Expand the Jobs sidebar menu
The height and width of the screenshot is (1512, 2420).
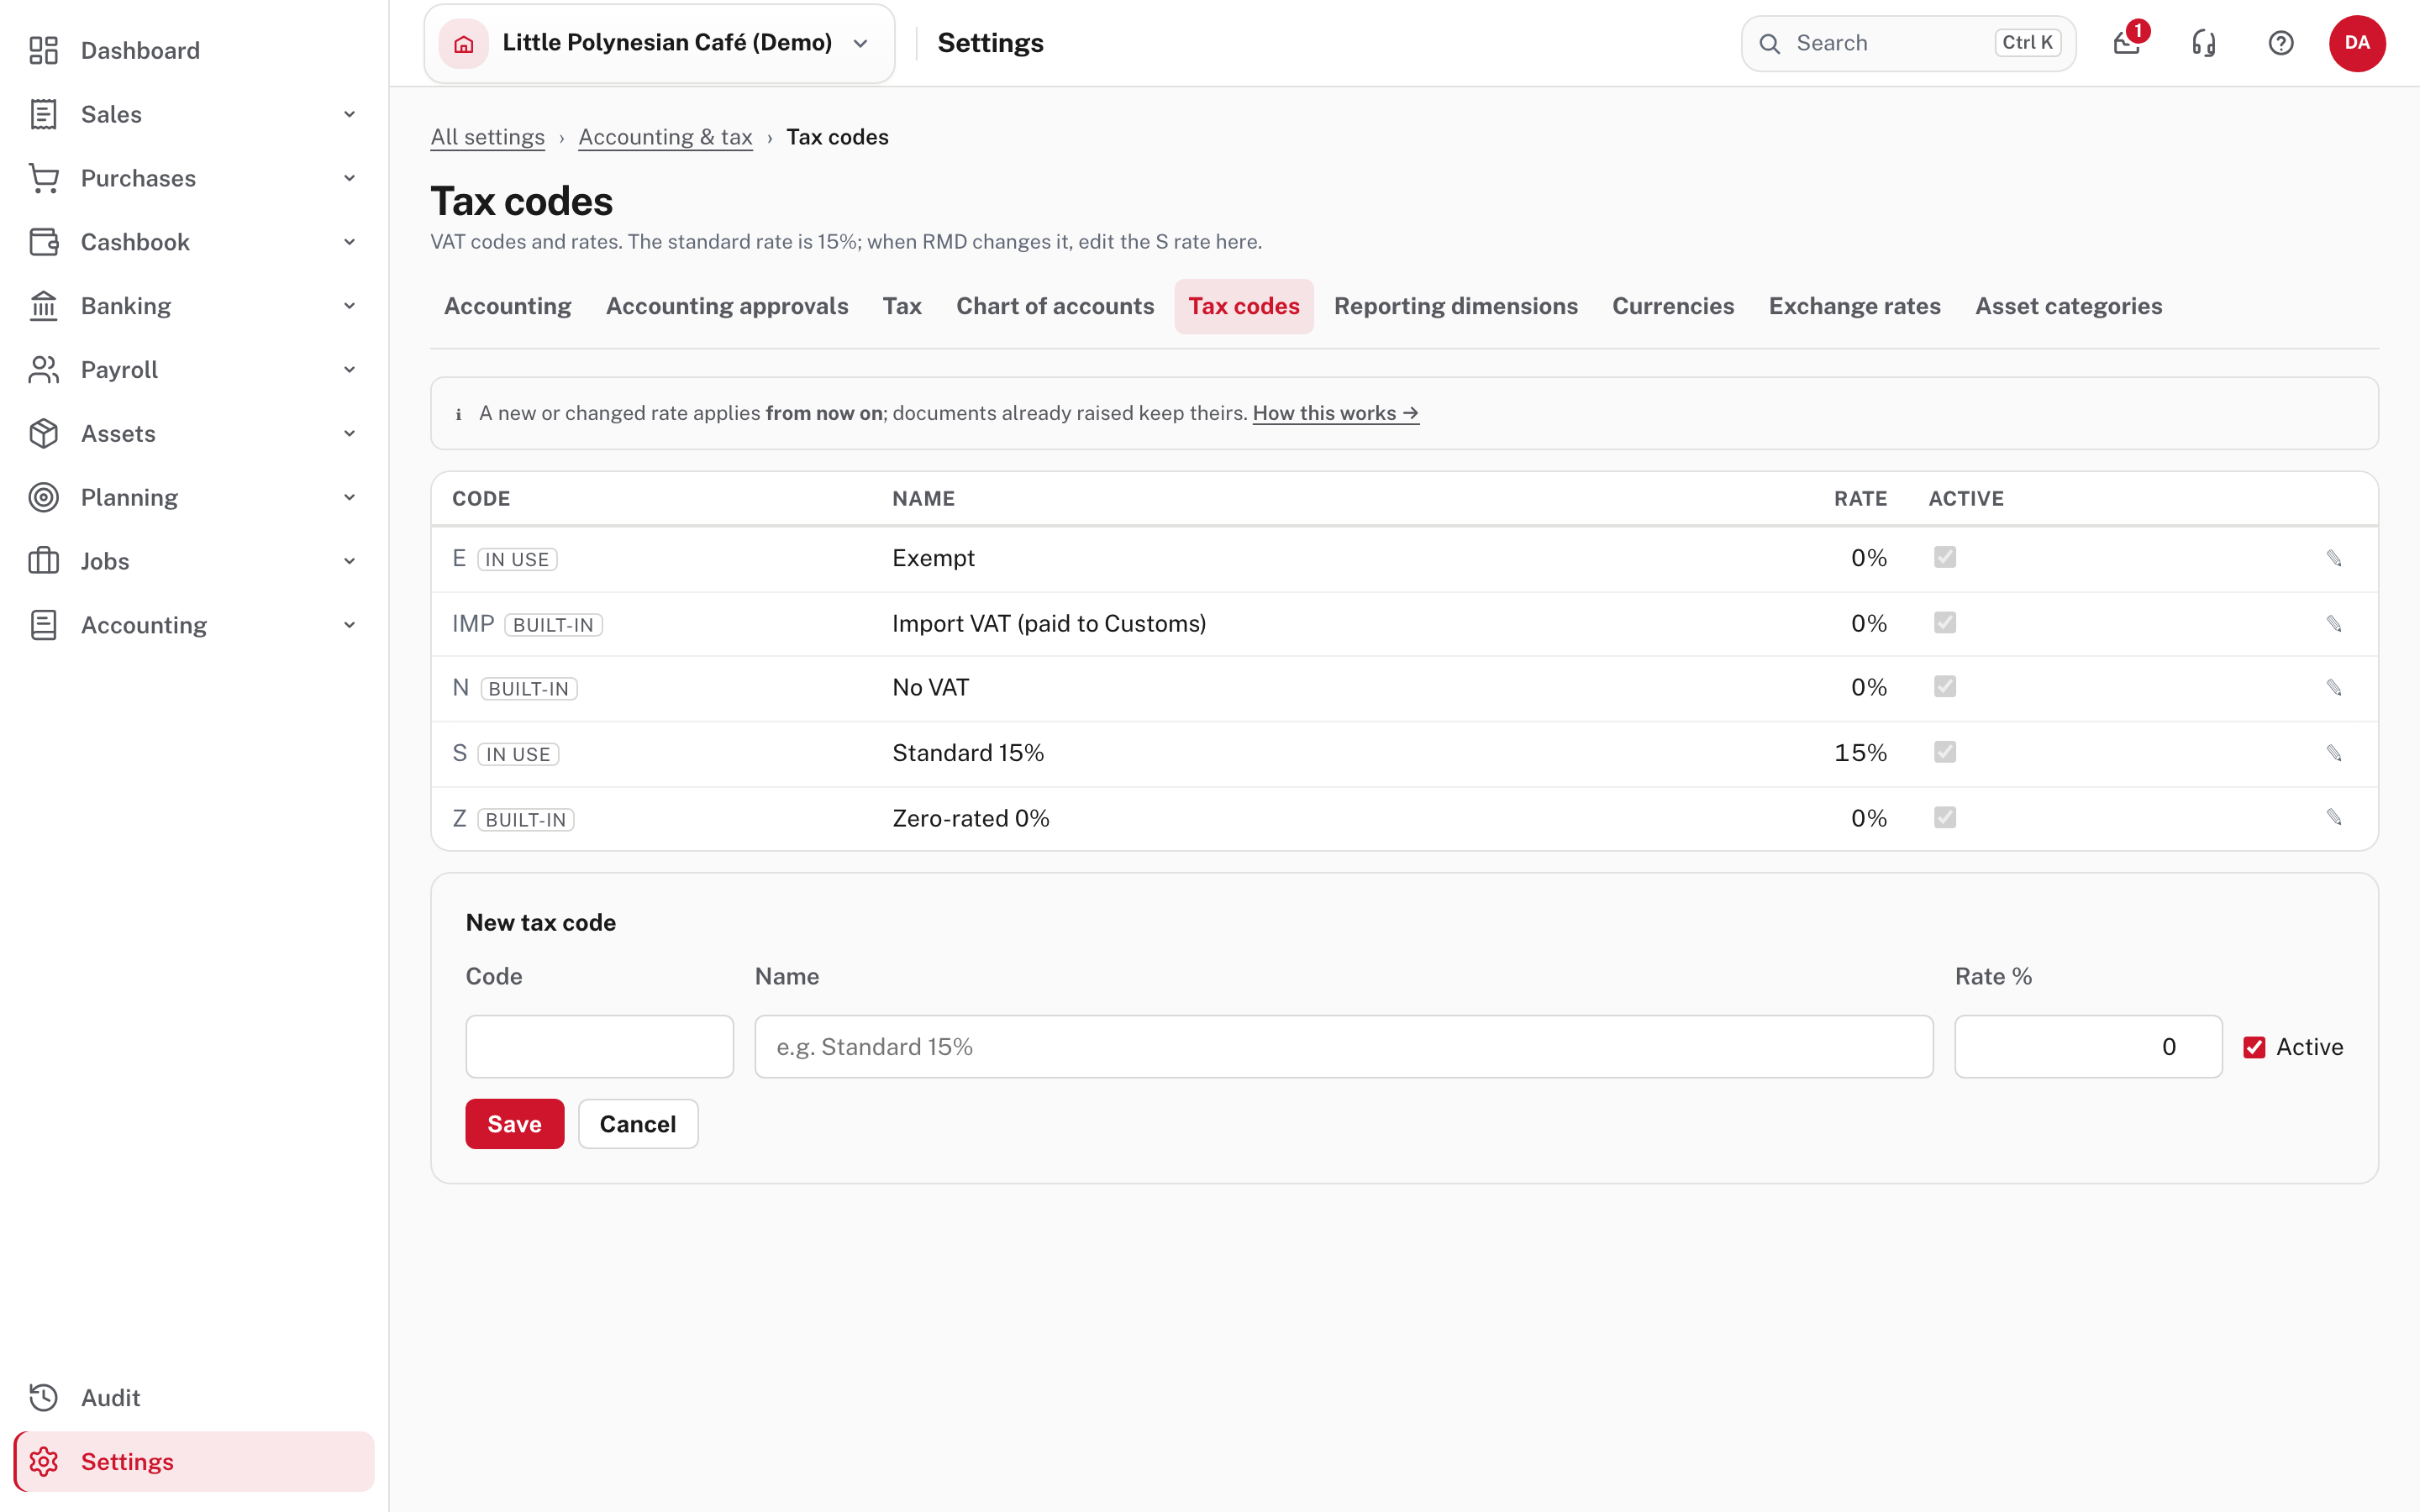point(349,561)
